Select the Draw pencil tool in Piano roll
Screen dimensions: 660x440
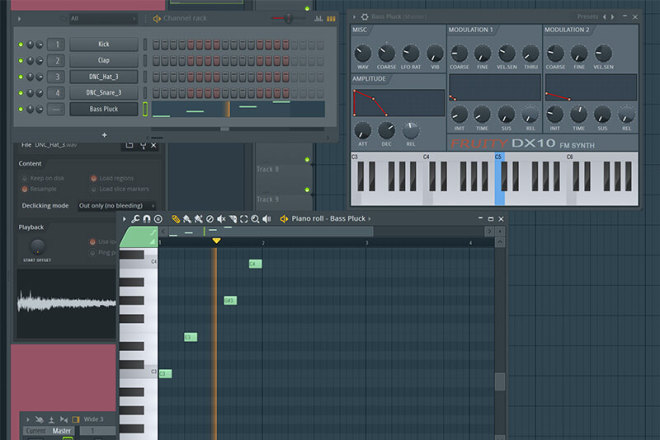coord(176,219)
